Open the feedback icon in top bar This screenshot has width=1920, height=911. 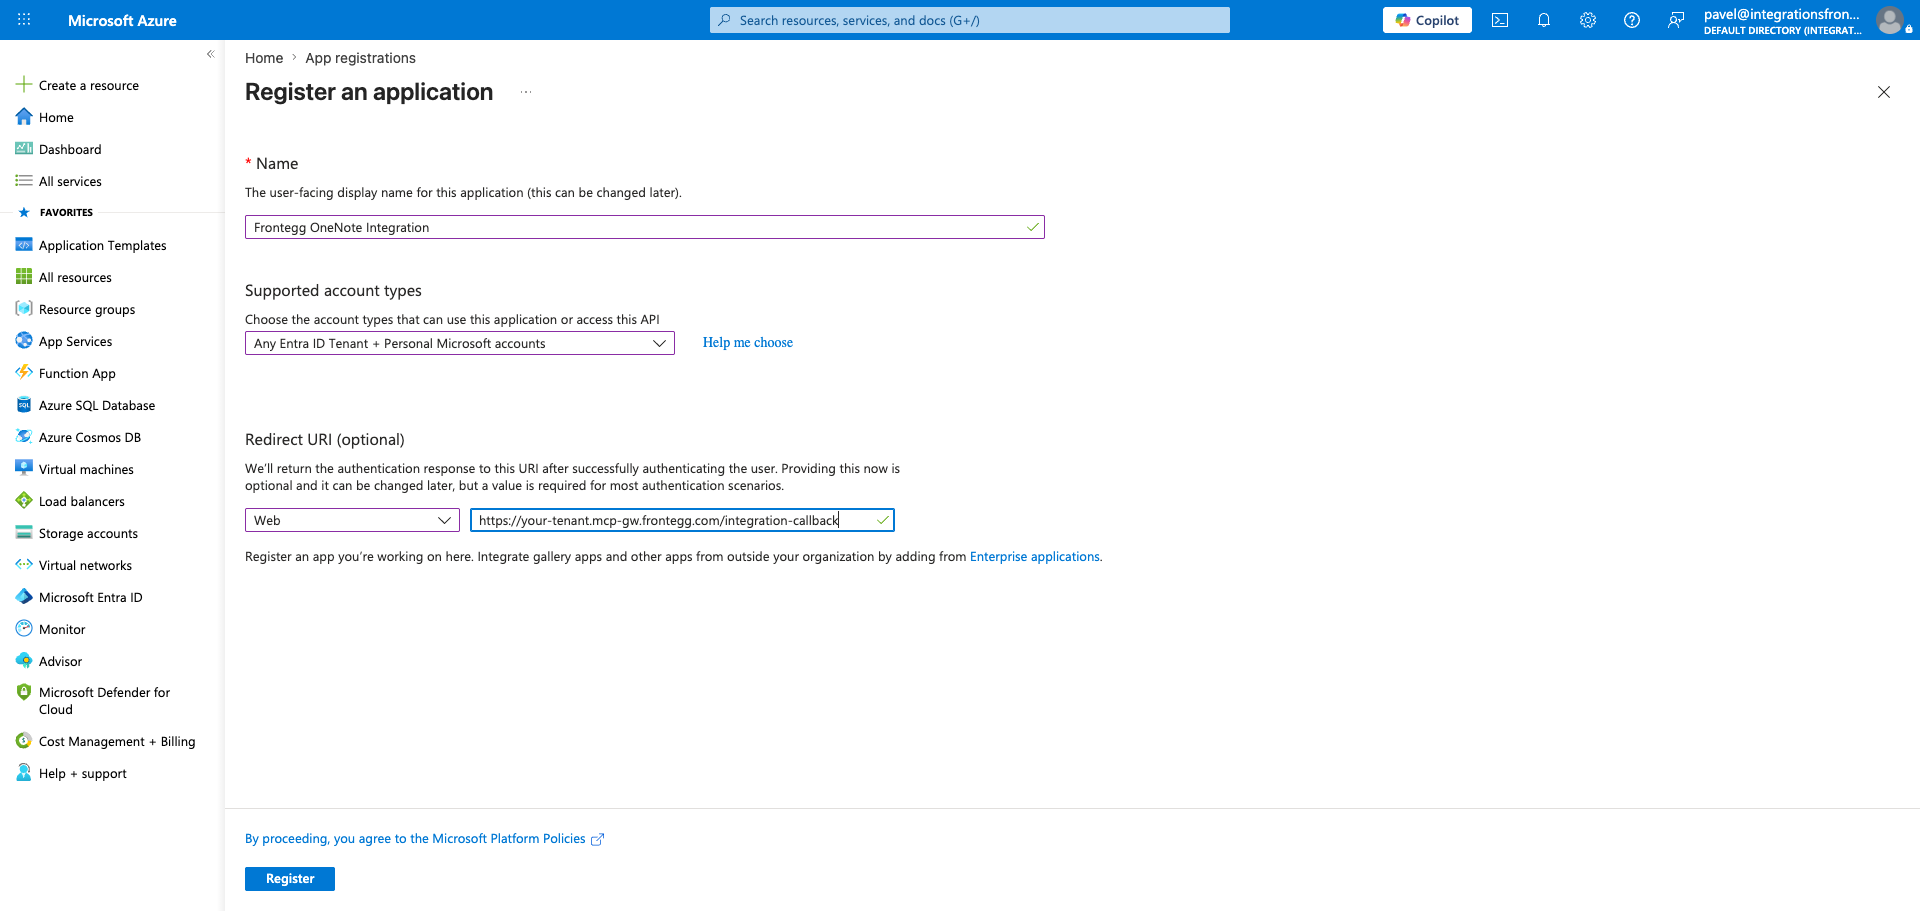1676,20
